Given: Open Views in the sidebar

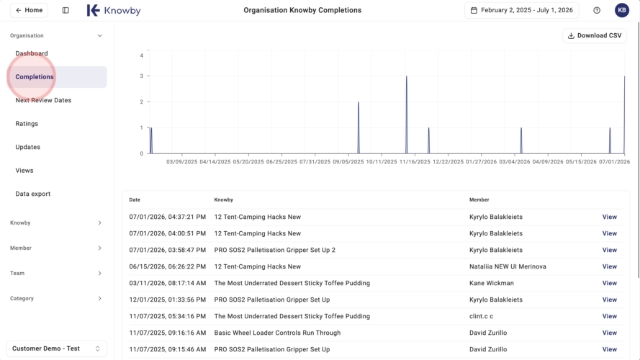Looking at the screenshot, I should click(x=24, y=171).
